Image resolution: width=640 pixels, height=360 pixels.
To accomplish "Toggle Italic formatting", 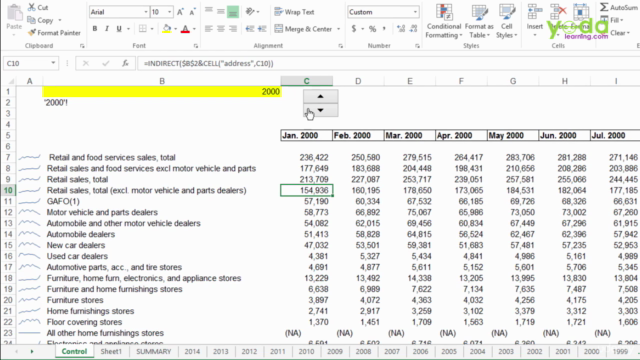I will (107, 29).
